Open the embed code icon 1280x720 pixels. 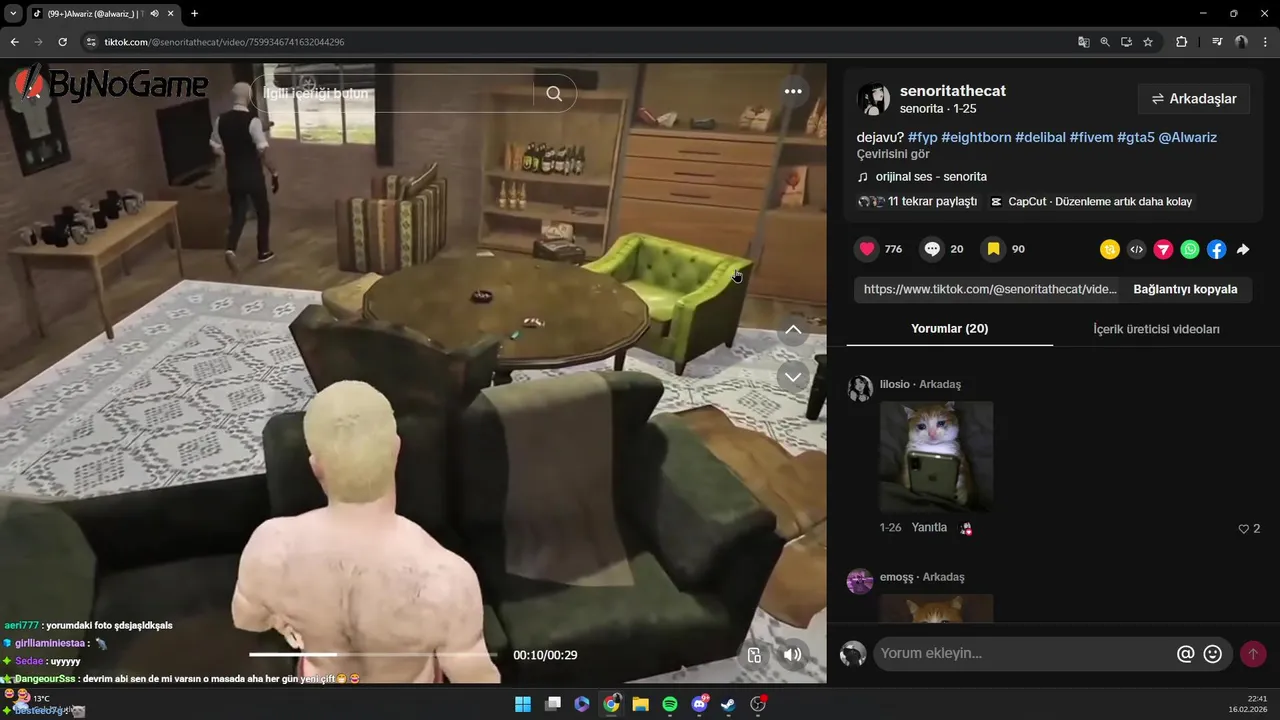pyautogui.click(x=1136, y=250)
